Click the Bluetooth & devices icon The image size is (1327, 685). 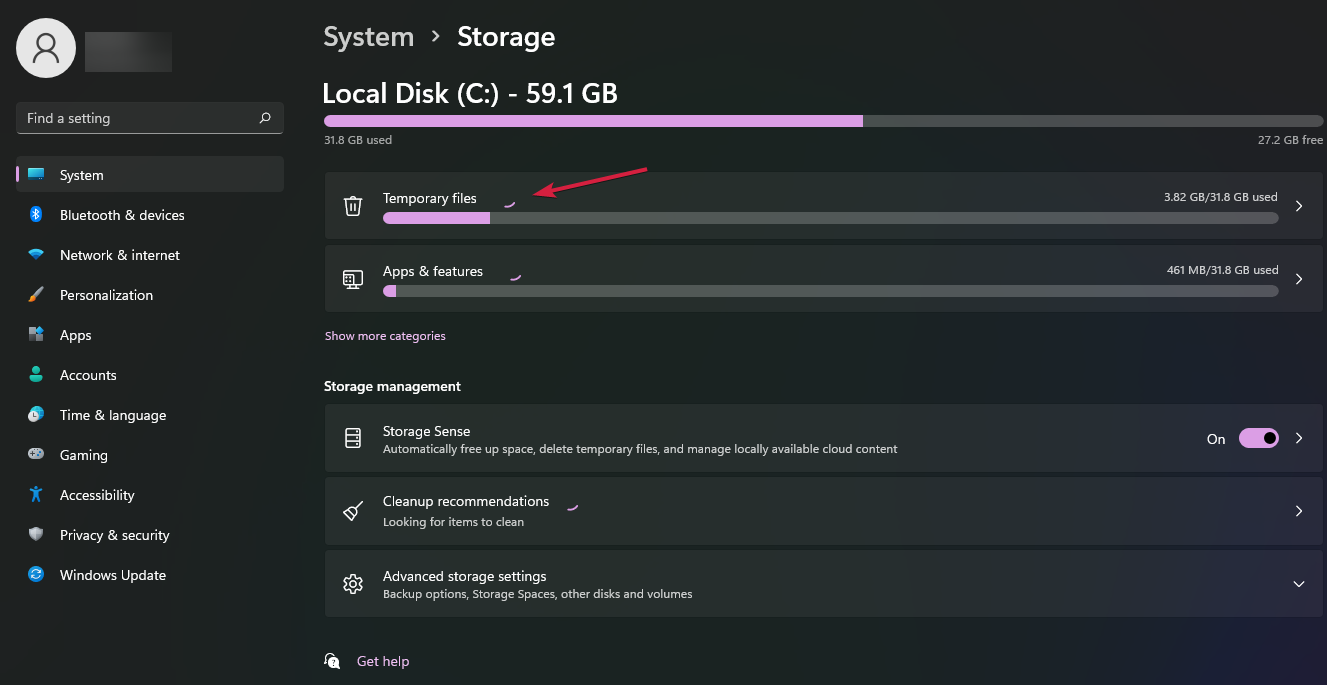pos(36,215)
